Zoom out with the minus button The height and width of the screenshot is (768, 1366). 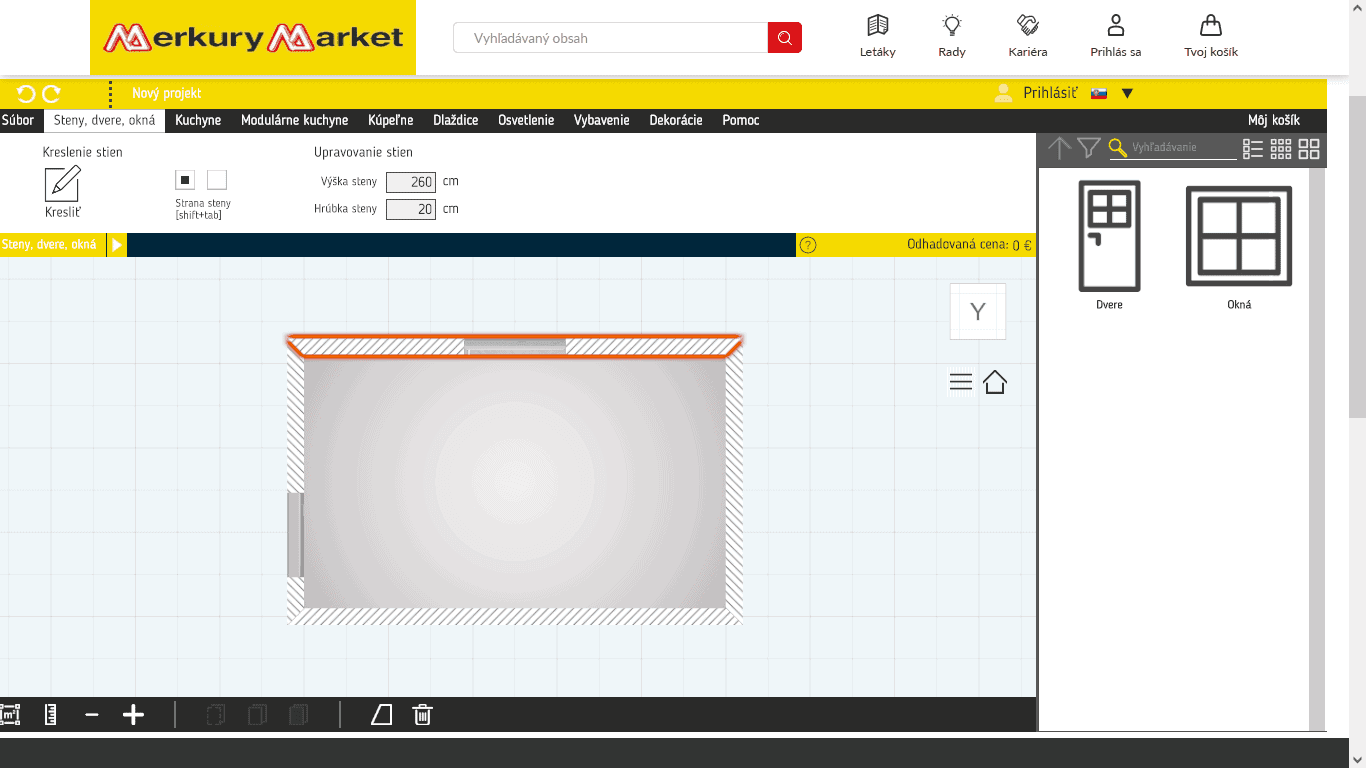click(92, 715)
